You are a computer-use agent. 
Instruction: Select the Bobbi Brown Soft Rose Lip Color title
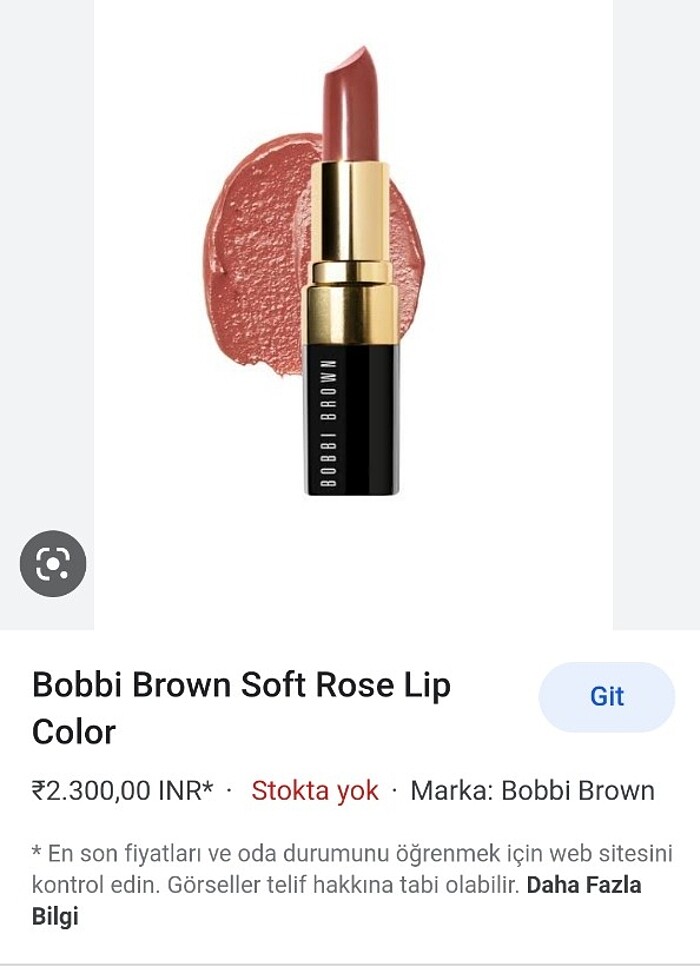point(240,702)
